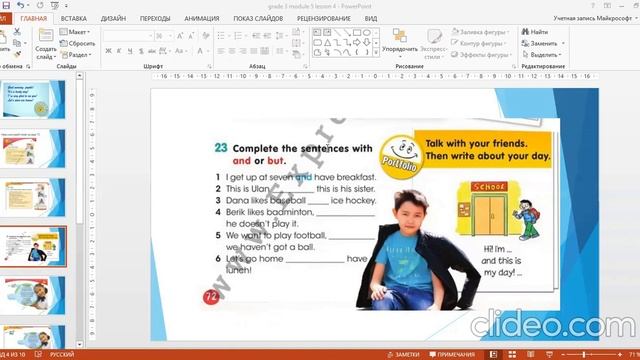Image resolution: width=640 pixels, height=360 pixels.
Task: Align text to the left
Action: [x=221, y=51]
